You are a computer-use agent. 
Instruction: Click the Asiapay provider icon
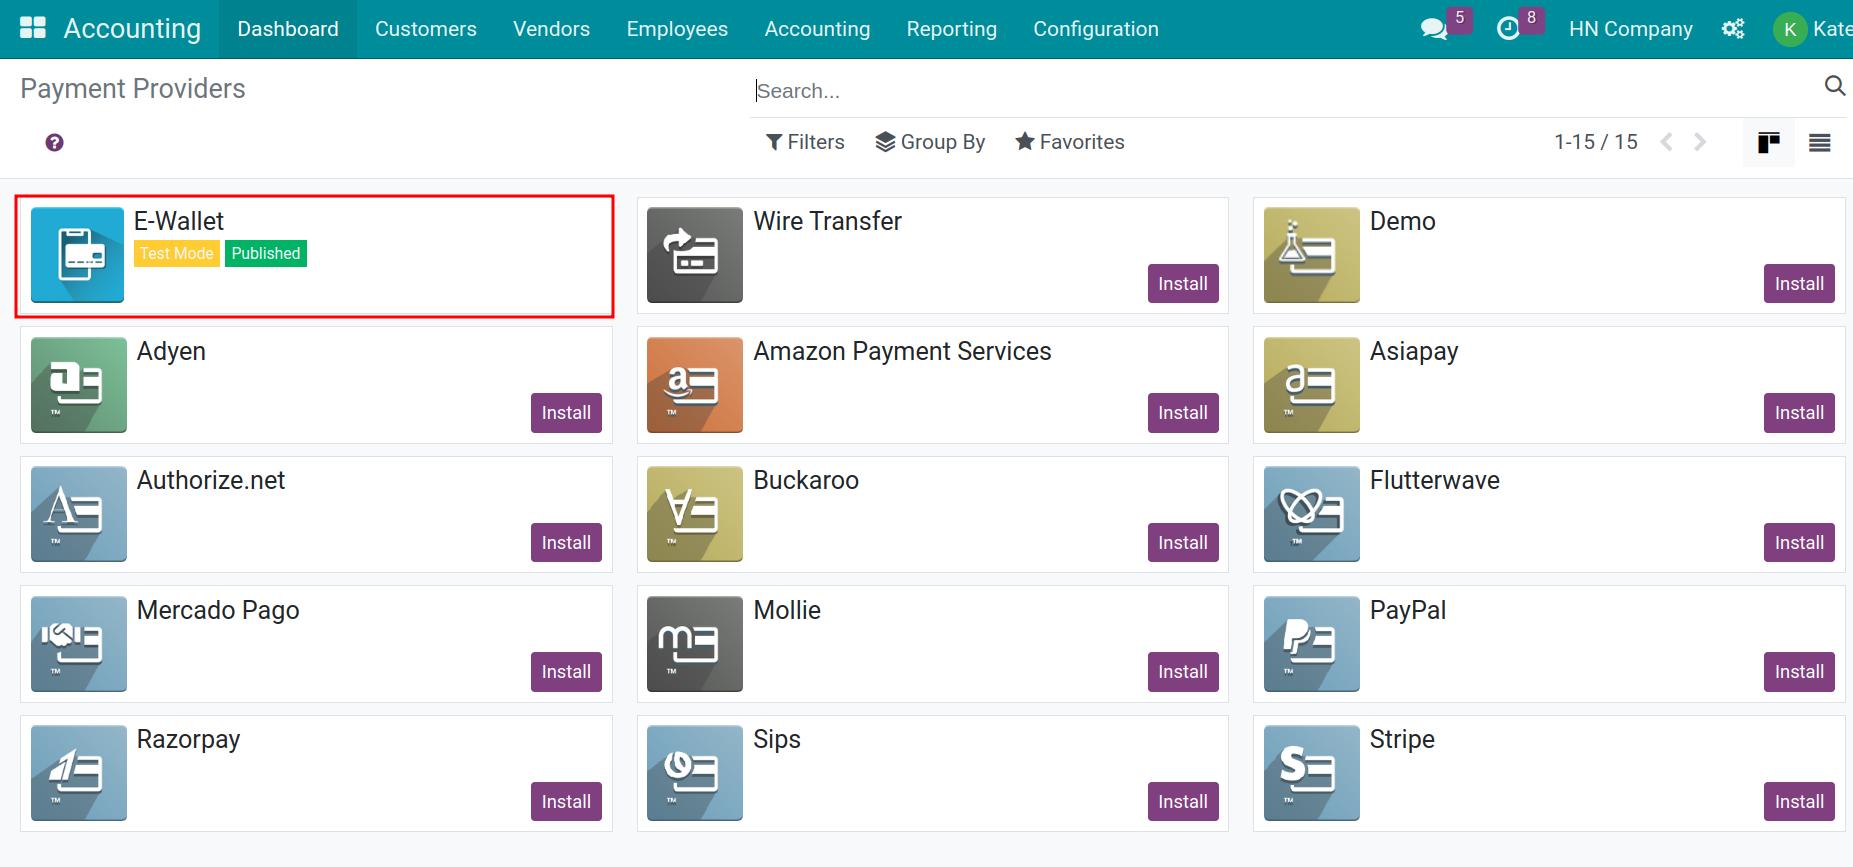[1312, 385]
